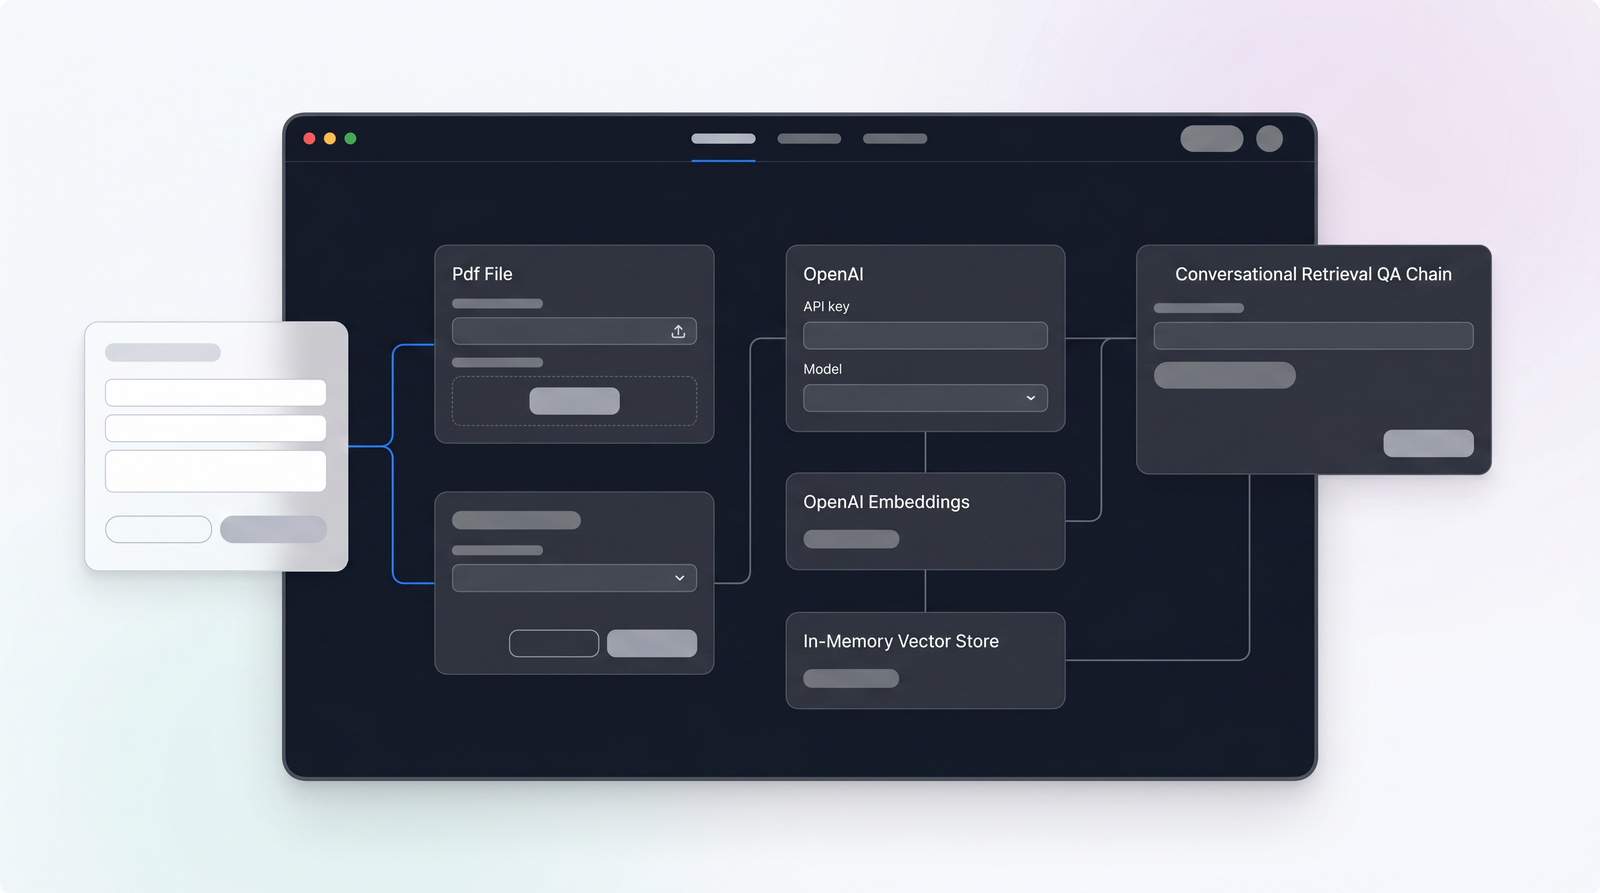Select the first active tab in the title bar

[723, 139]
